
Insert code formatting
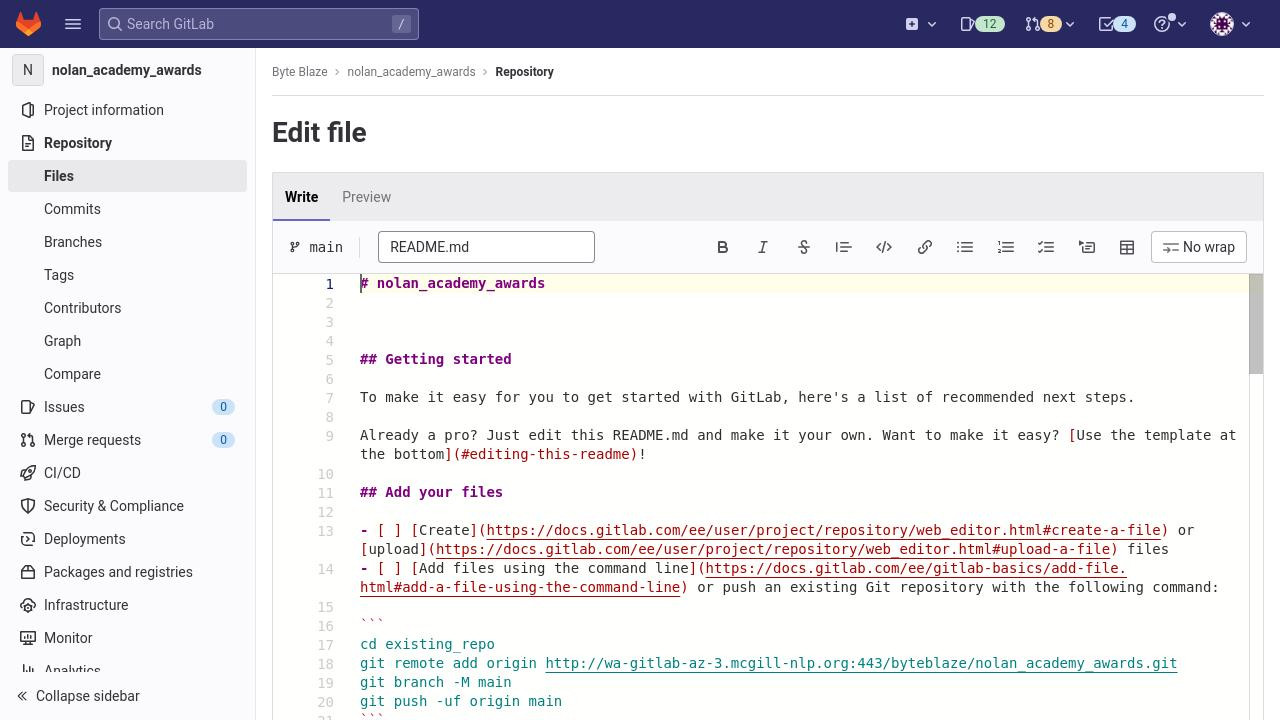(x=884, y=247)
